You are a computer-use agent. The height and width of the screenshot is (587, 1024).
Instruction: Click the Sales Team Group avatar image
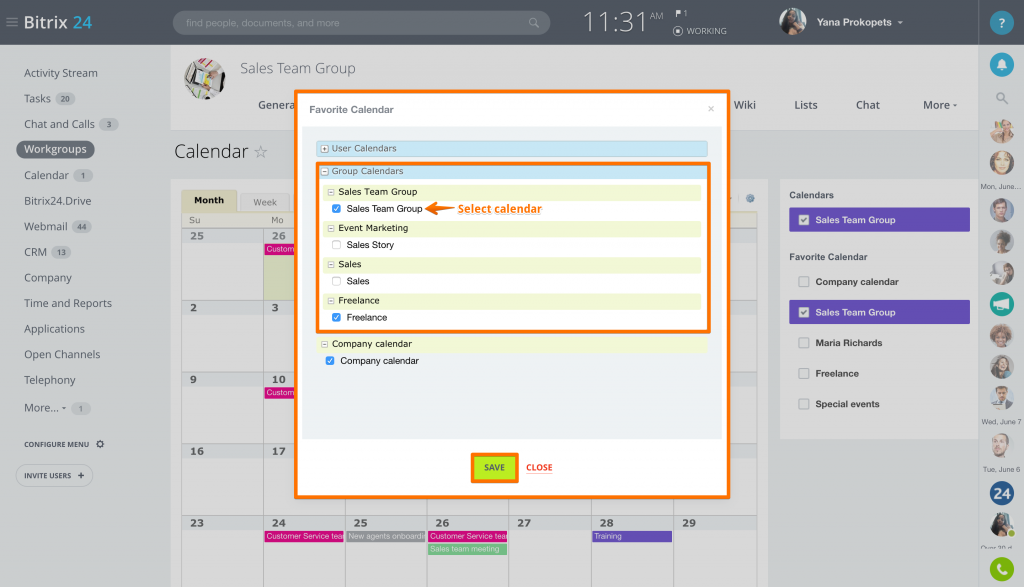click(205, 79)
